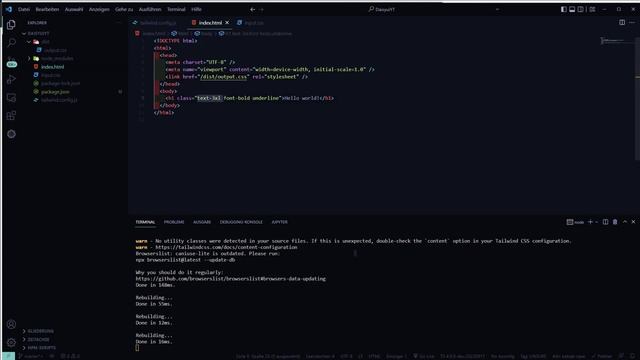
Task: Click the command center search box
Action: [381, 9]
